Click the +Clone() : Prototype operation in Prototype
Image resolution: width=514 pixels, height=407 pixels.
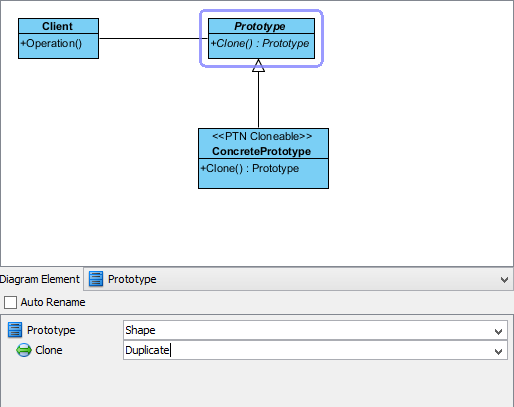(x=260, y=43)
